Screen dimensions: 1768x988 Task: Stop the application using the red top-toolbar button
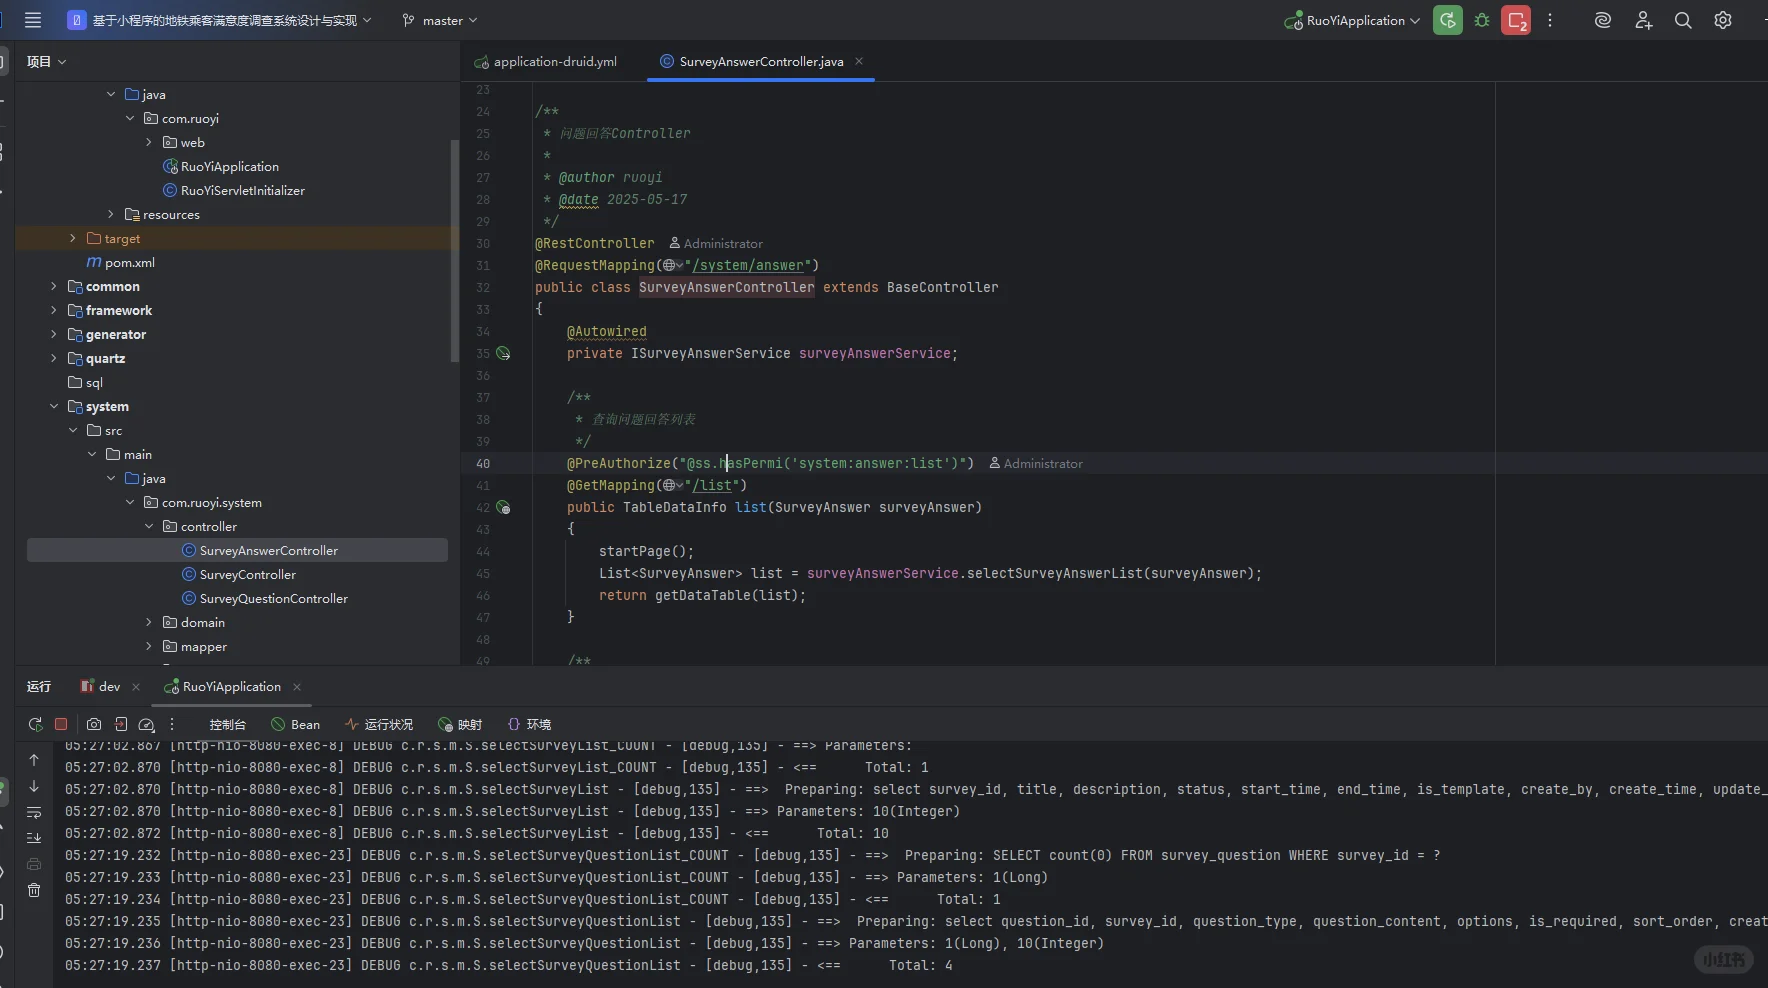[1516, 20]
